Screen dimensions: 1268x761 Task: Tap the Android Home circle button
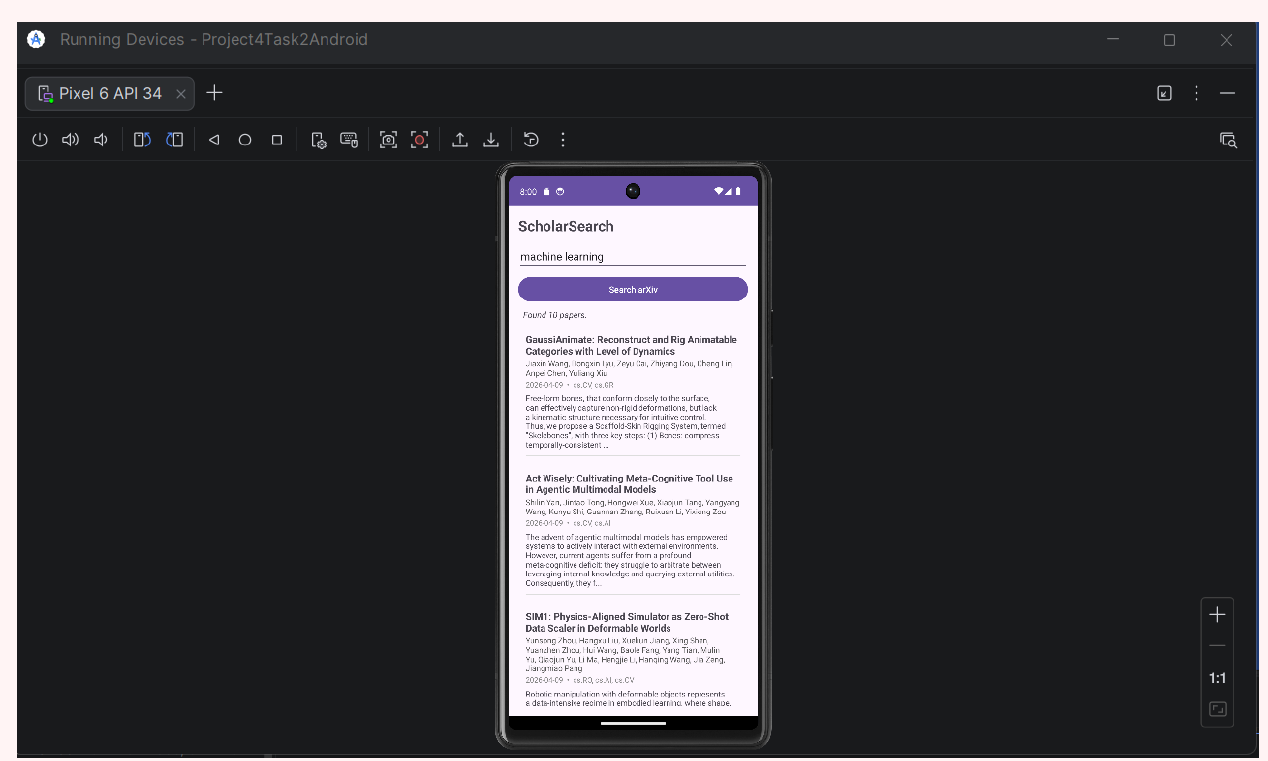(x=245, y=140)
